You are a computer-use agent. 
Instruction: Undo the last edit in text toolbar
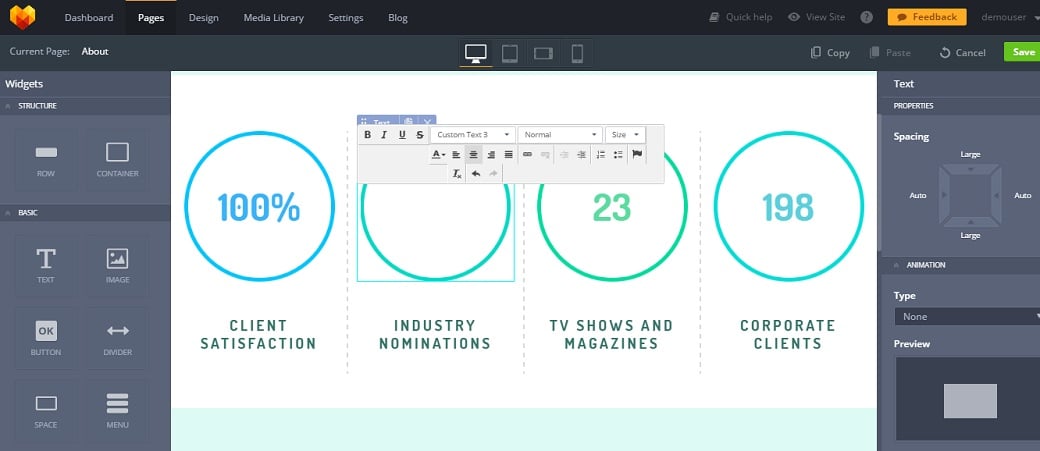tap(476, 174)
